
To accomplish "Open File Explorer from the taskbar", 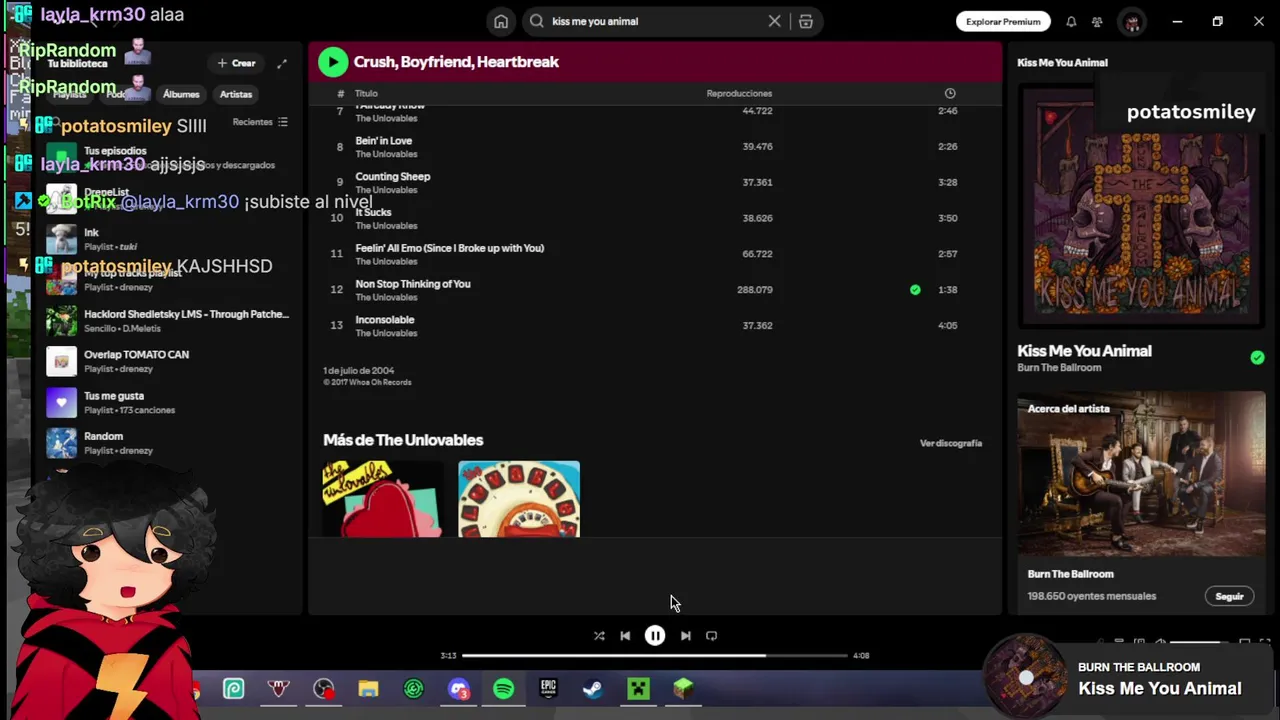I will pos(368,689).
